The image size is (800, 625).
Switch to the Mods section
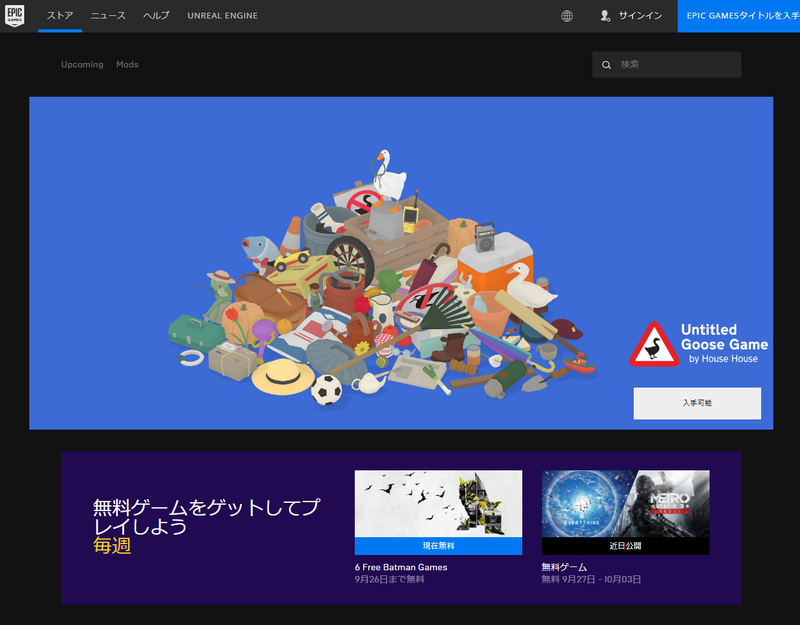point(127,65)
